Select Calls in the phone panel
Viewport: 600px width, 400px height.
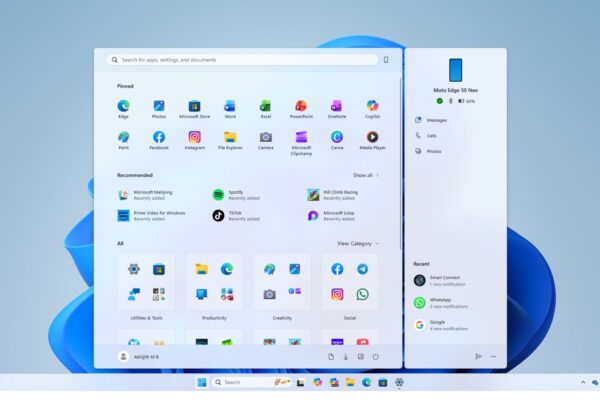click(431, 135)
